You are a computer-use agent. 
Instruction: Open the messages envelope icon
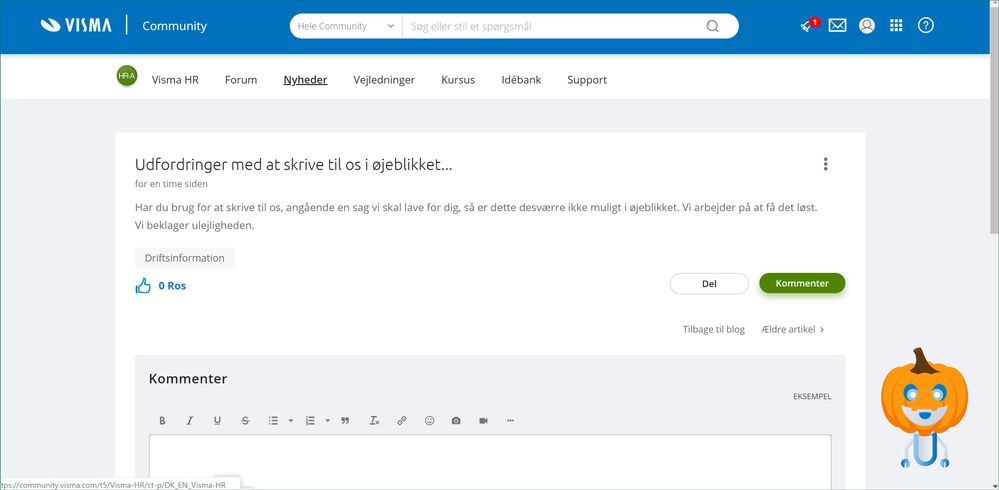837,25
